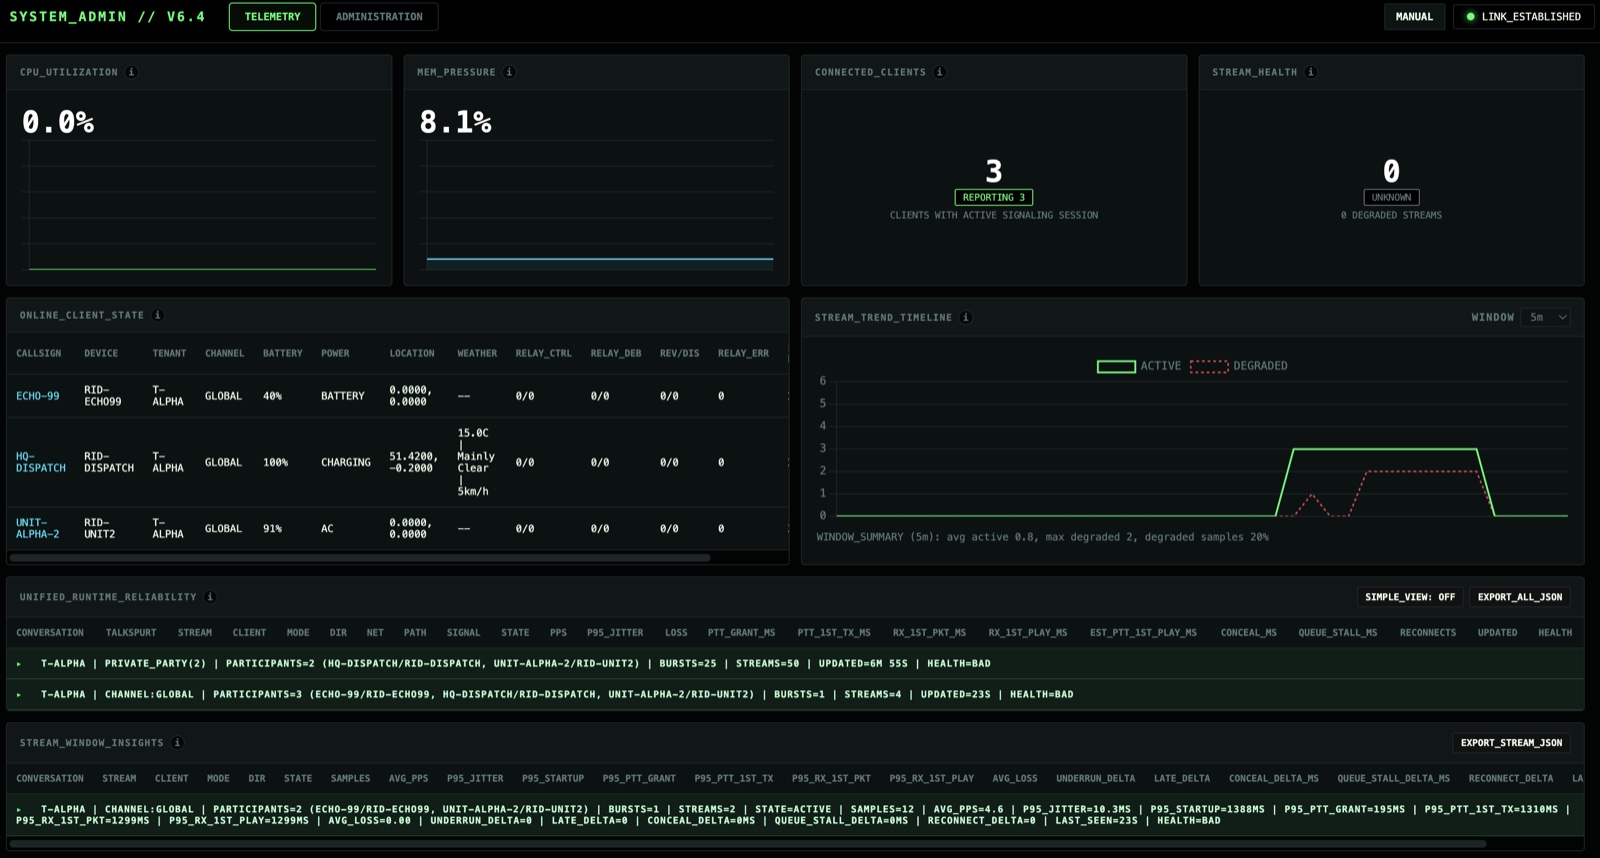Select the CHARGING power cell

tap(346, 462)
